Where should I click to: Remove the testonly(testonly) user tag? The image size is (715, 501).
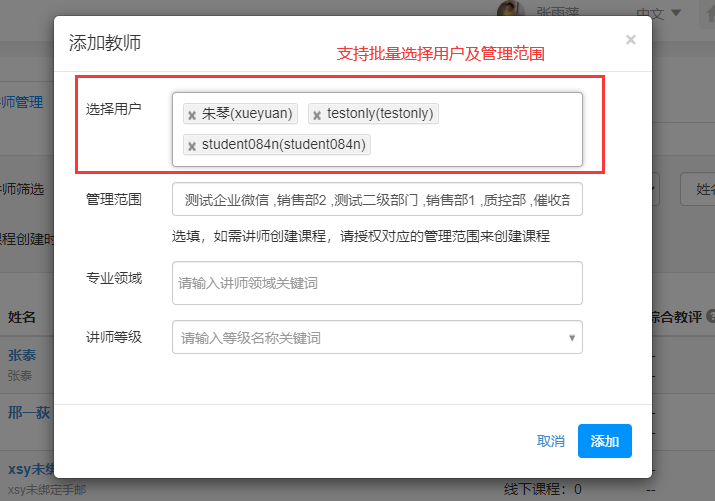point(317,115)
